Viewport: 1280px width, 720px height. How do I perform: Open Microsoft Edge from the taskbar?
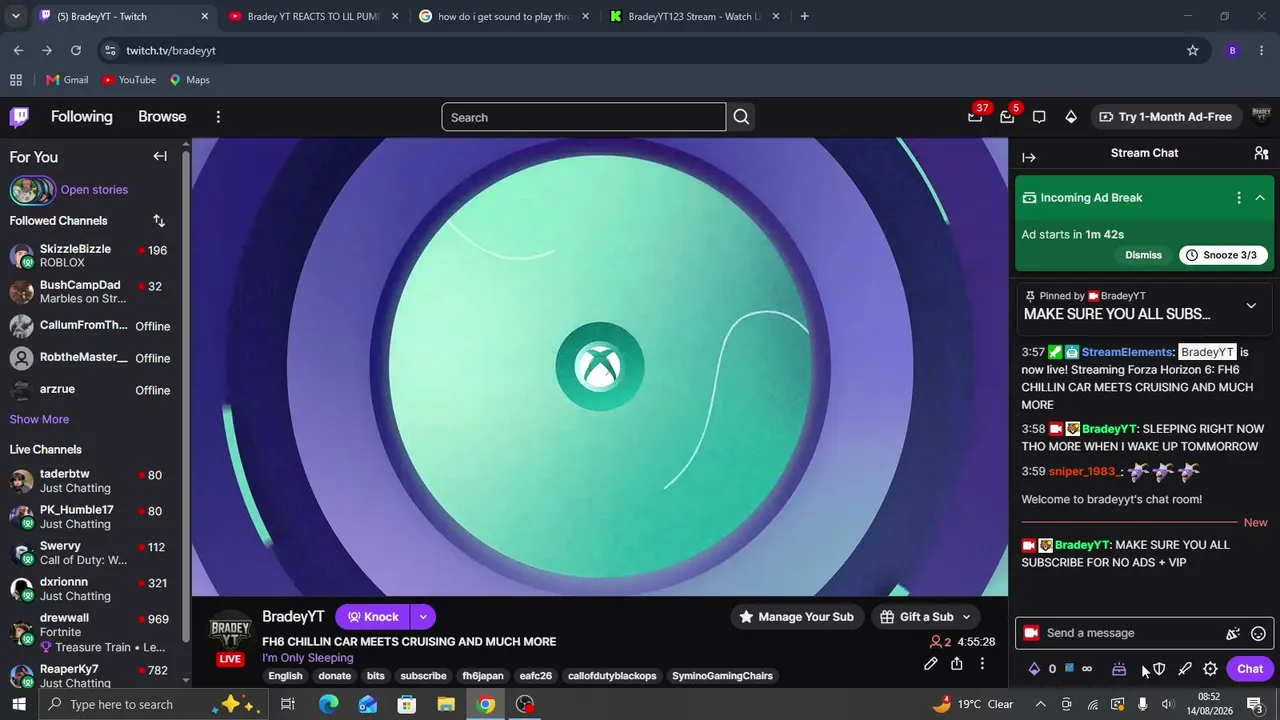328,704
